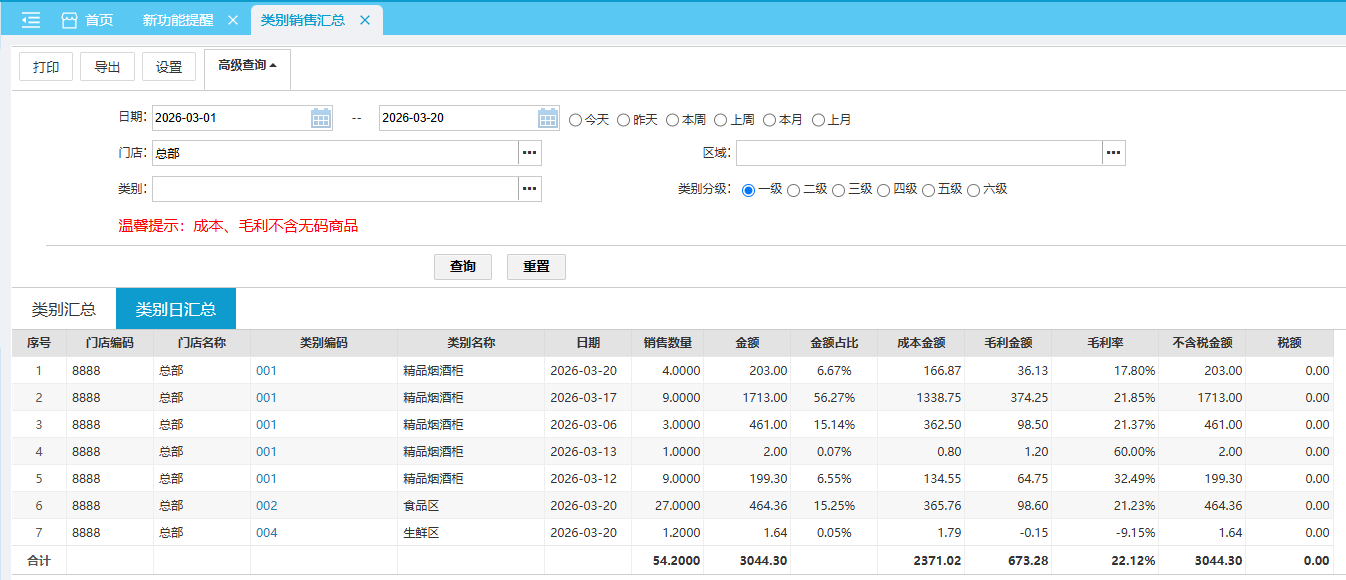1346x580 pixels.
Task: Close the 新功能提醒 tab
Action: 233,20
